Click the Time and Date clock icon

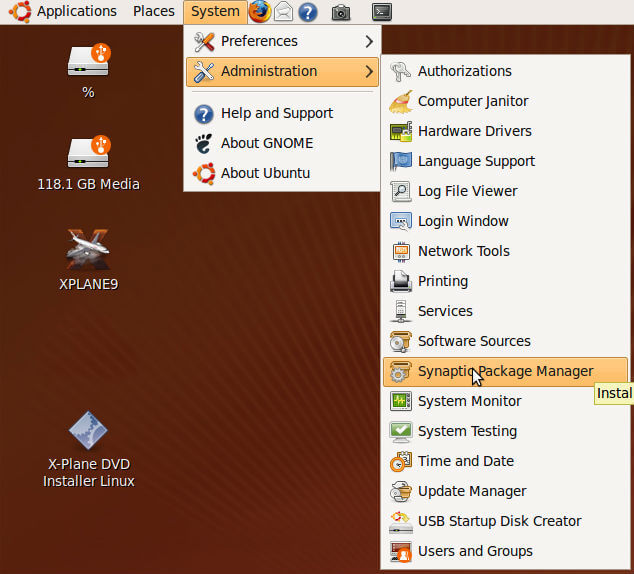400,461
